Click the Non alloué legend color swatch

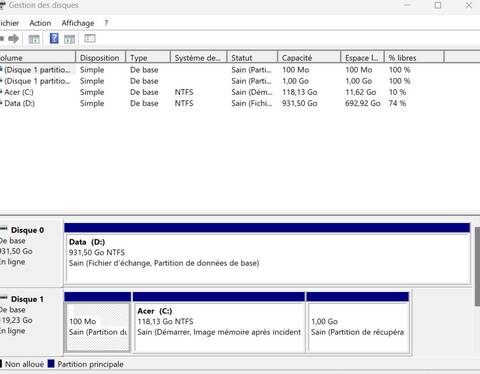(x=1, y=364)
